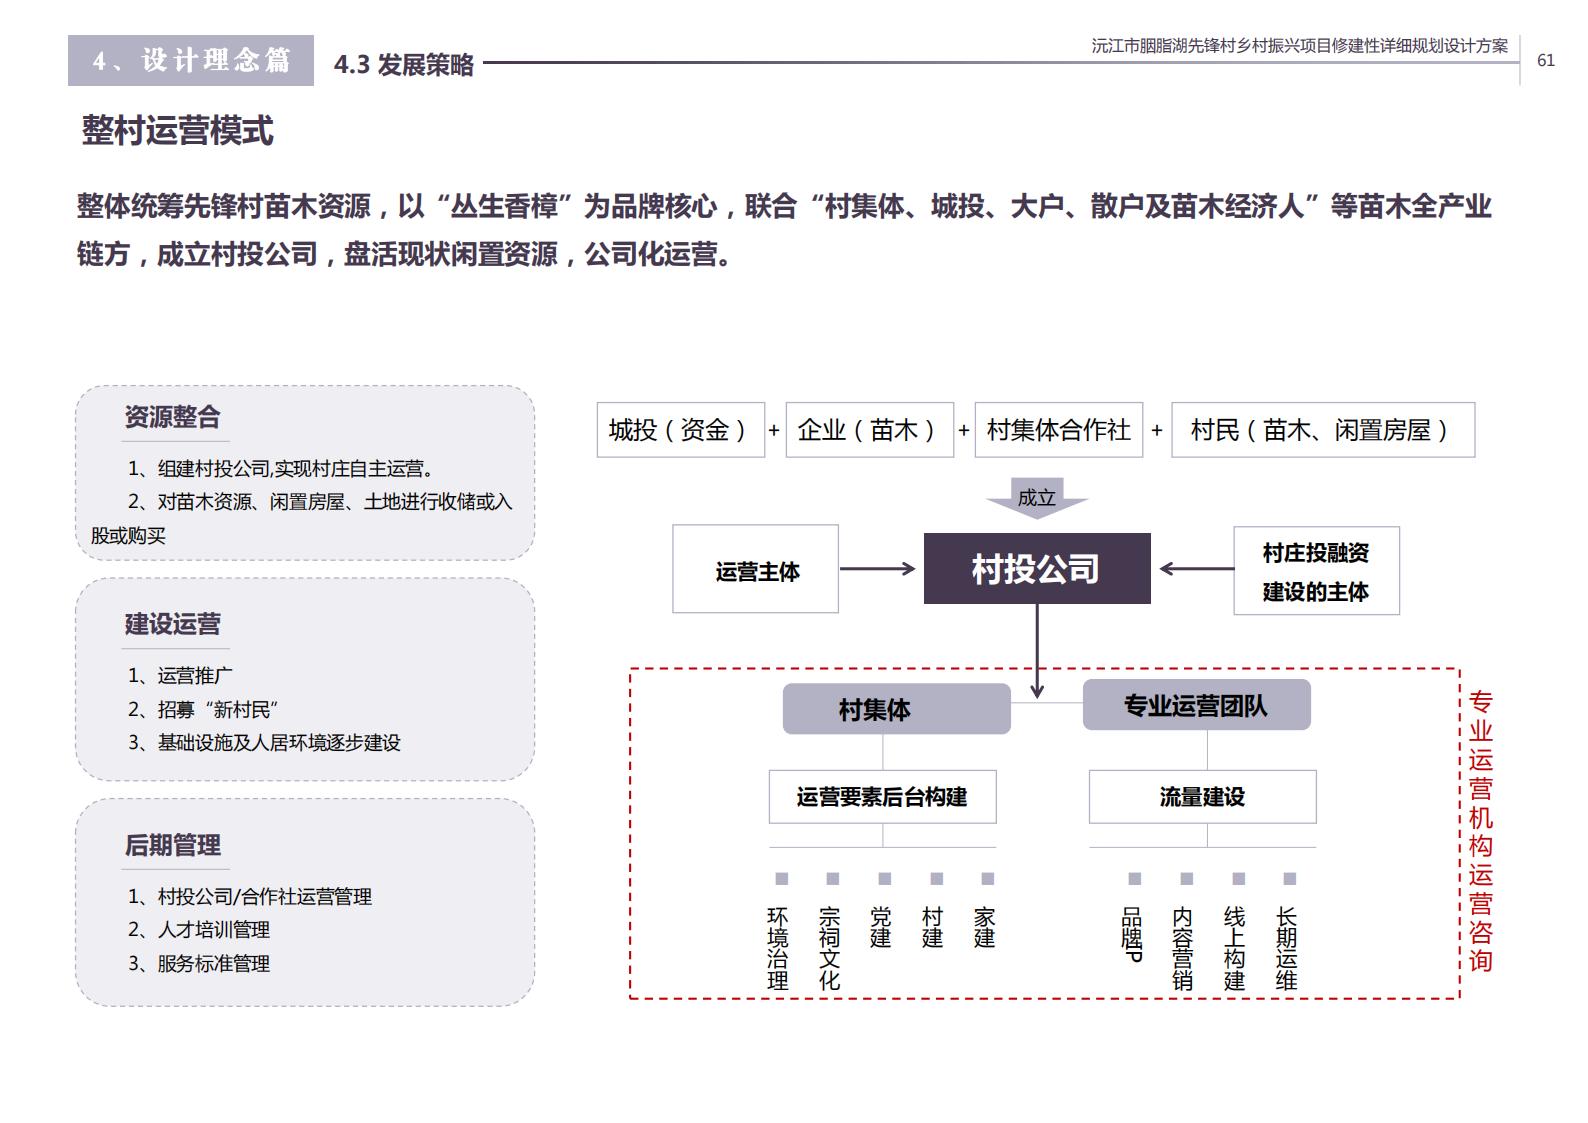
Task: Click the '4.3 发展策略' subsection title
Action: point(404,65)
